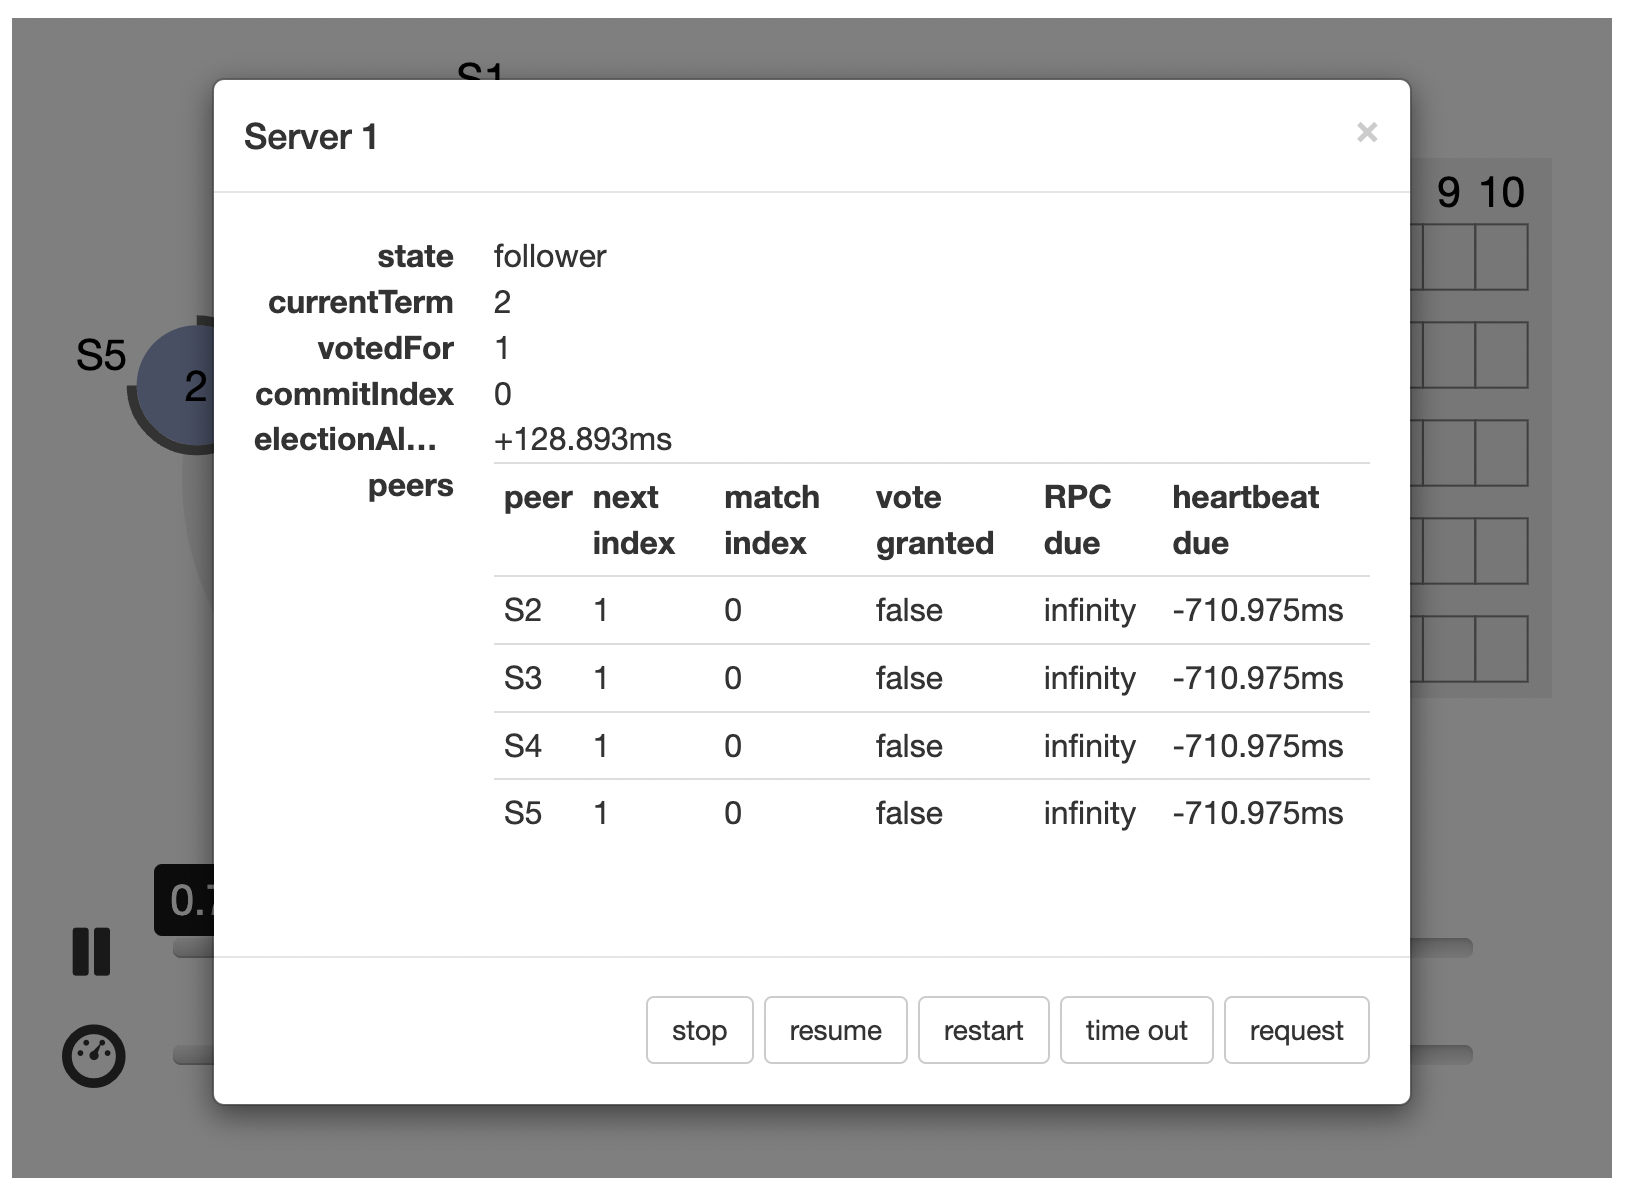Select log cell index 9 in last row
Image resolution: width=1632 pixels, height=1194 pixels.
coord(1448,649)
